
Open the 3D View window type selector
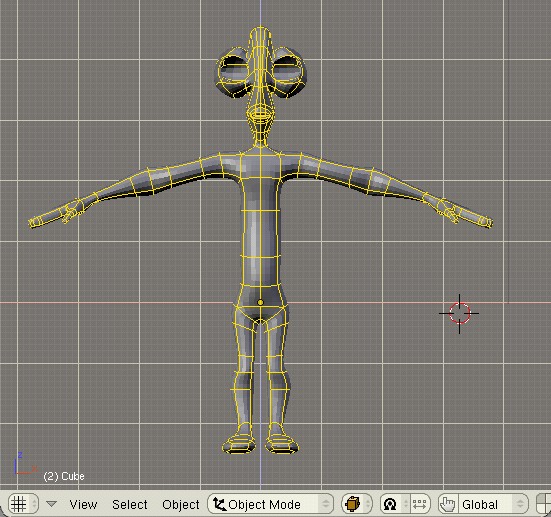(x=23, y=504)
